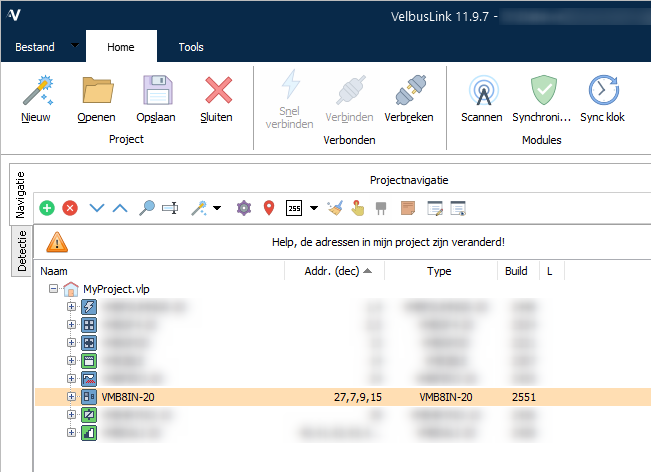Sort by the Type column header

click(x=441, y=271)
